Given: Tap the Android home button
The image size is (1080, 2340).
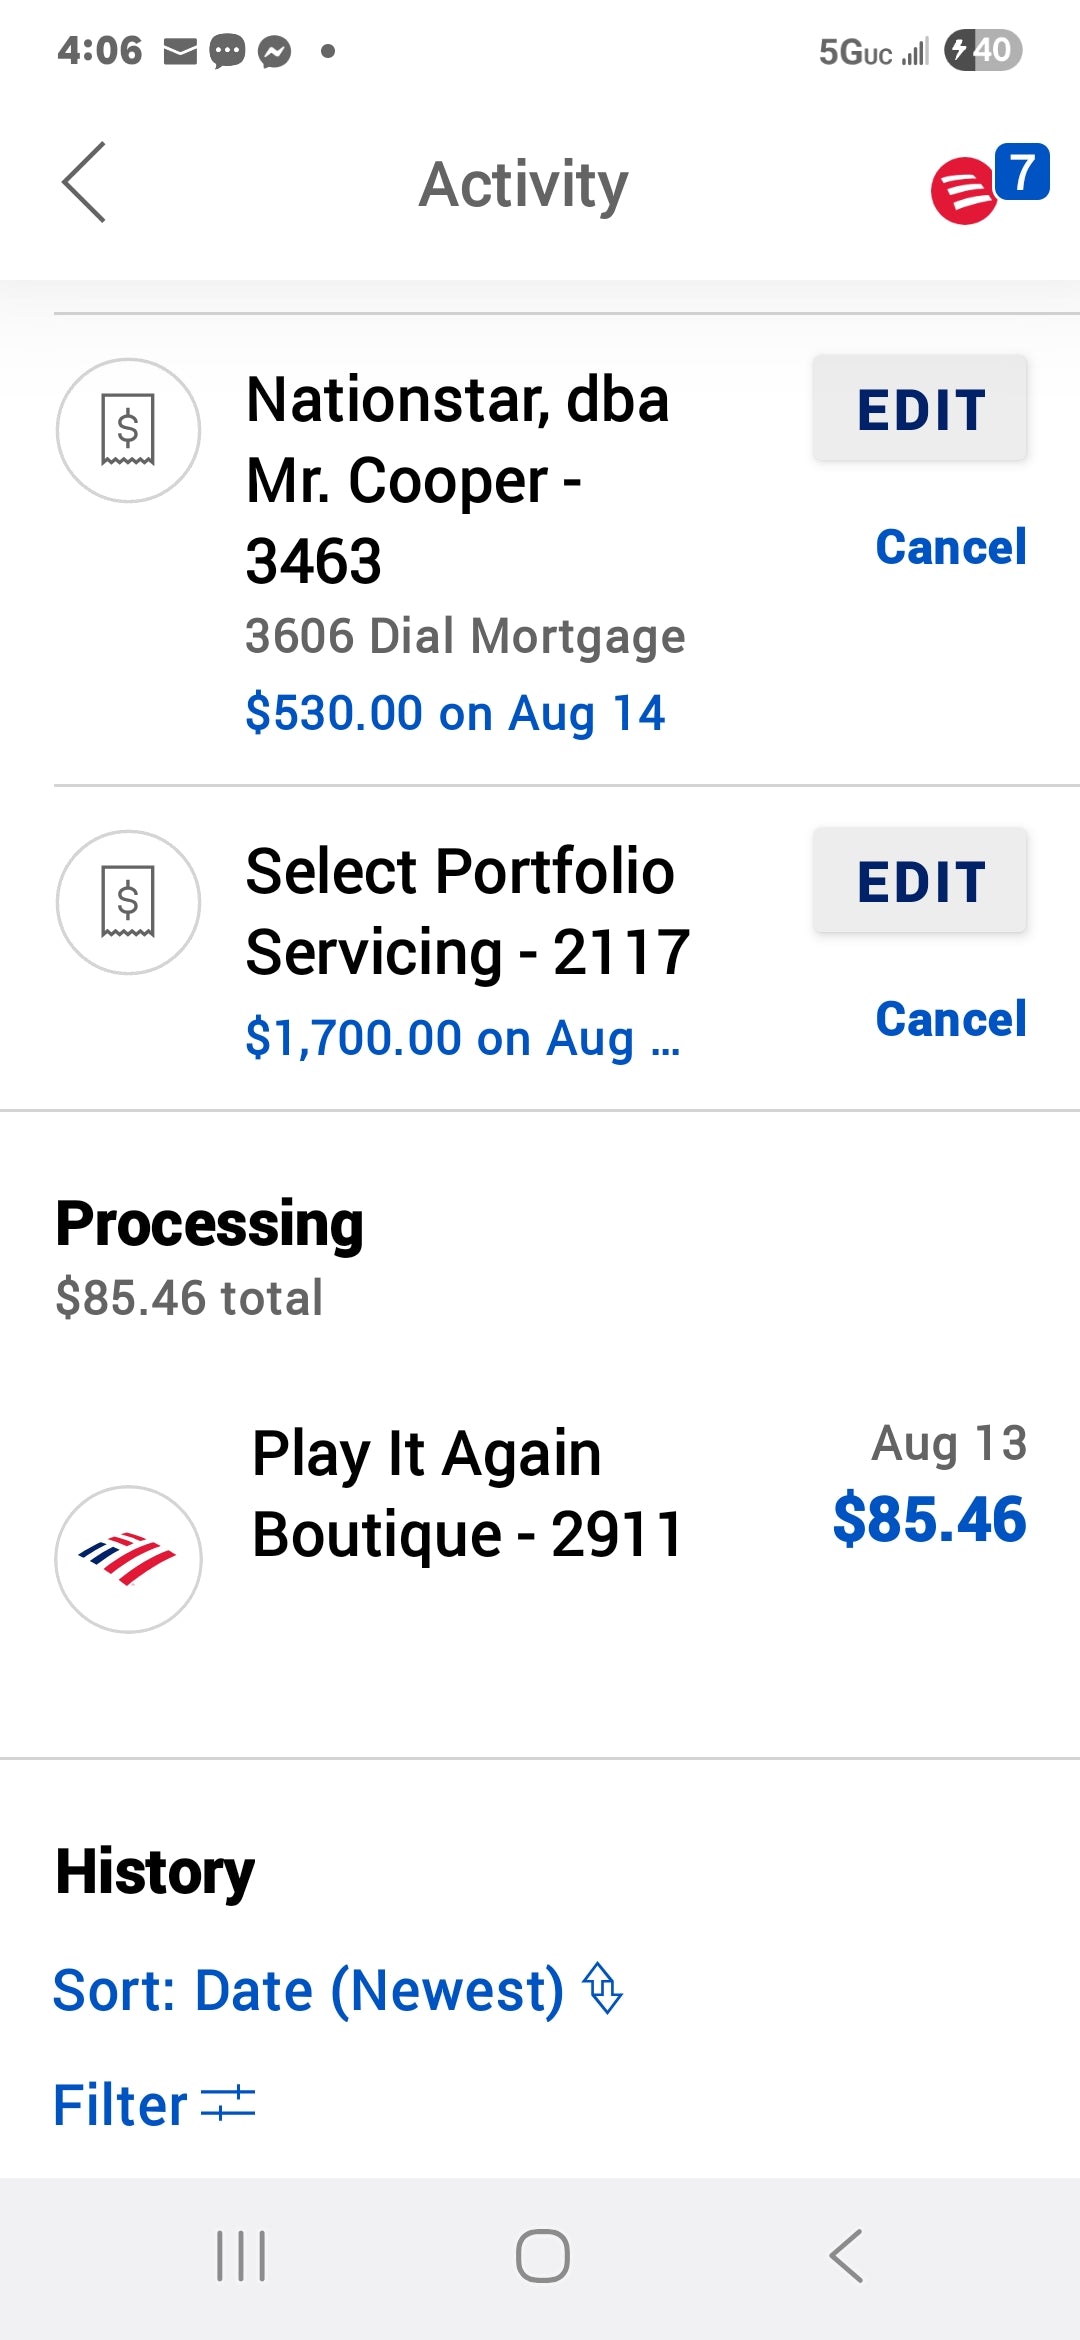Looking at the screenshot, I should (542, 2256).
